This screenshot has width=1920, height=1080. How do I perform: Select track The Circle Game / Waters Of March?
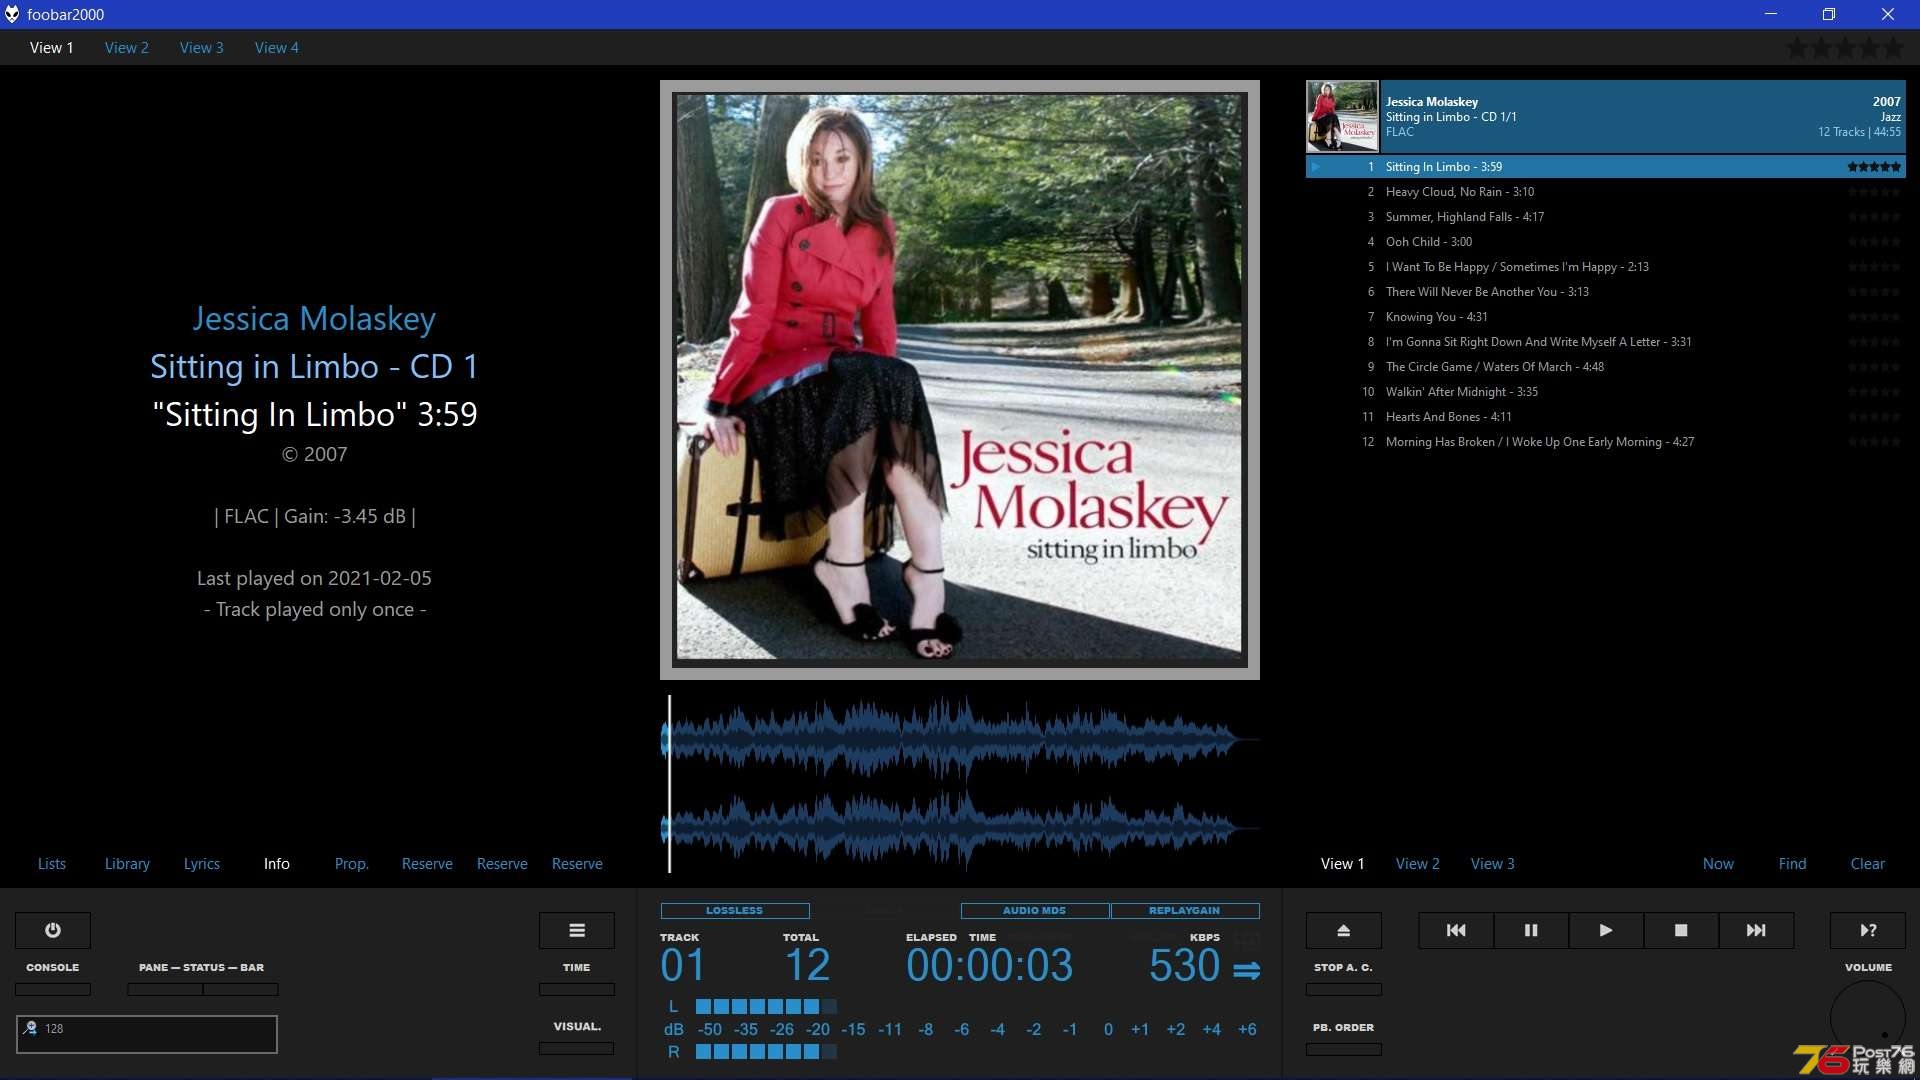[1606, 367]
